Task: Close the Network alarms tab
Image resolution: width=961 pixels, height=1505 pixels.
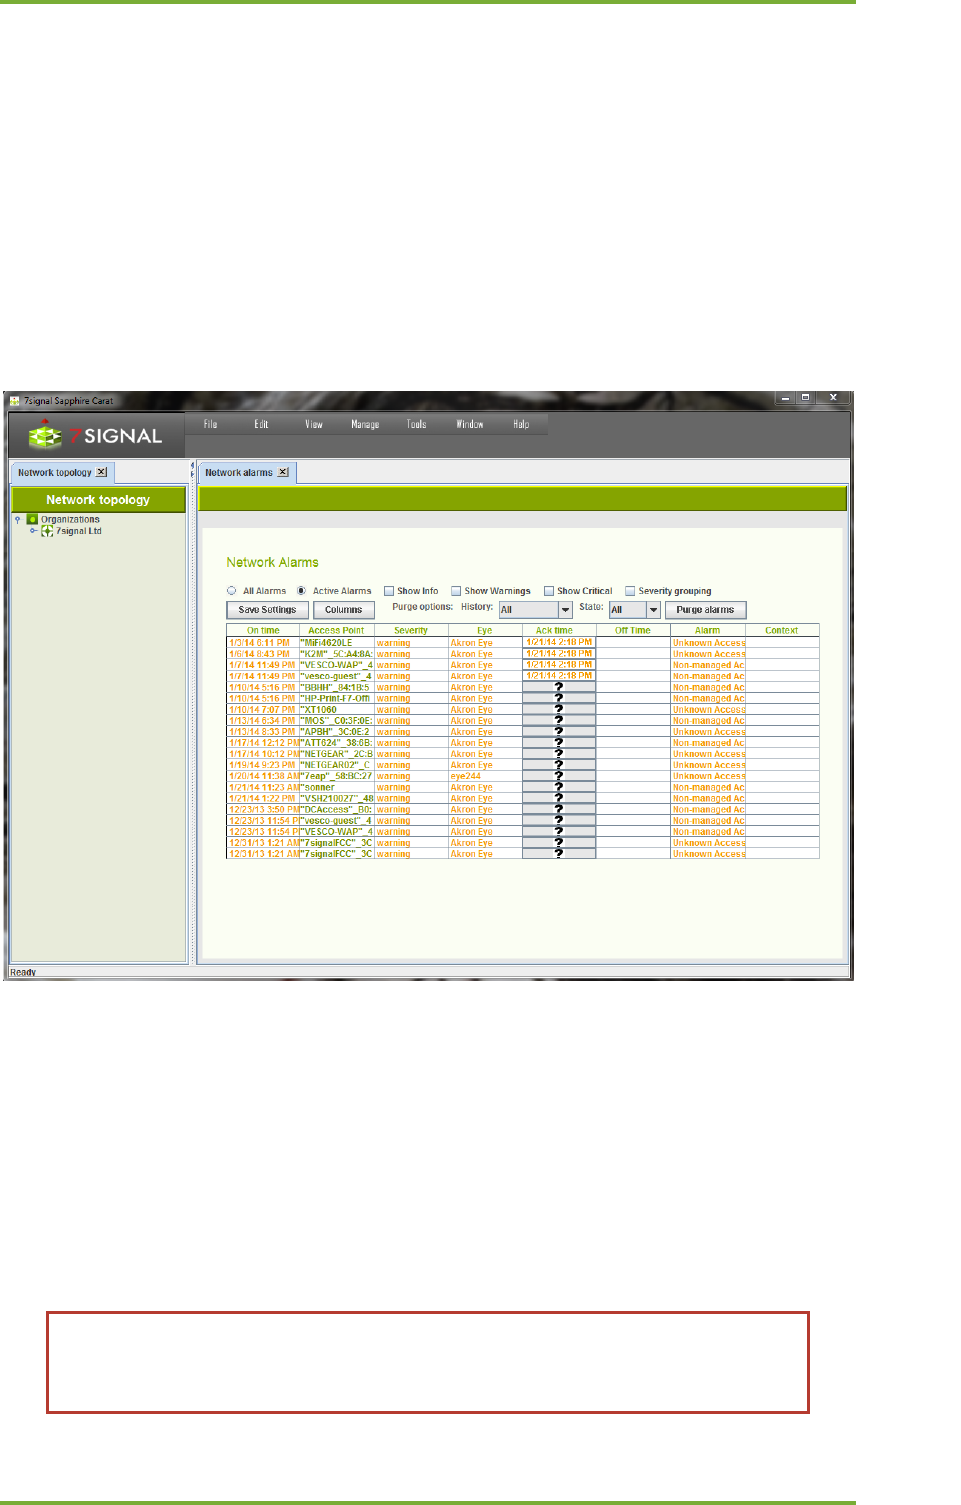Action: click(x=283, y=472)
